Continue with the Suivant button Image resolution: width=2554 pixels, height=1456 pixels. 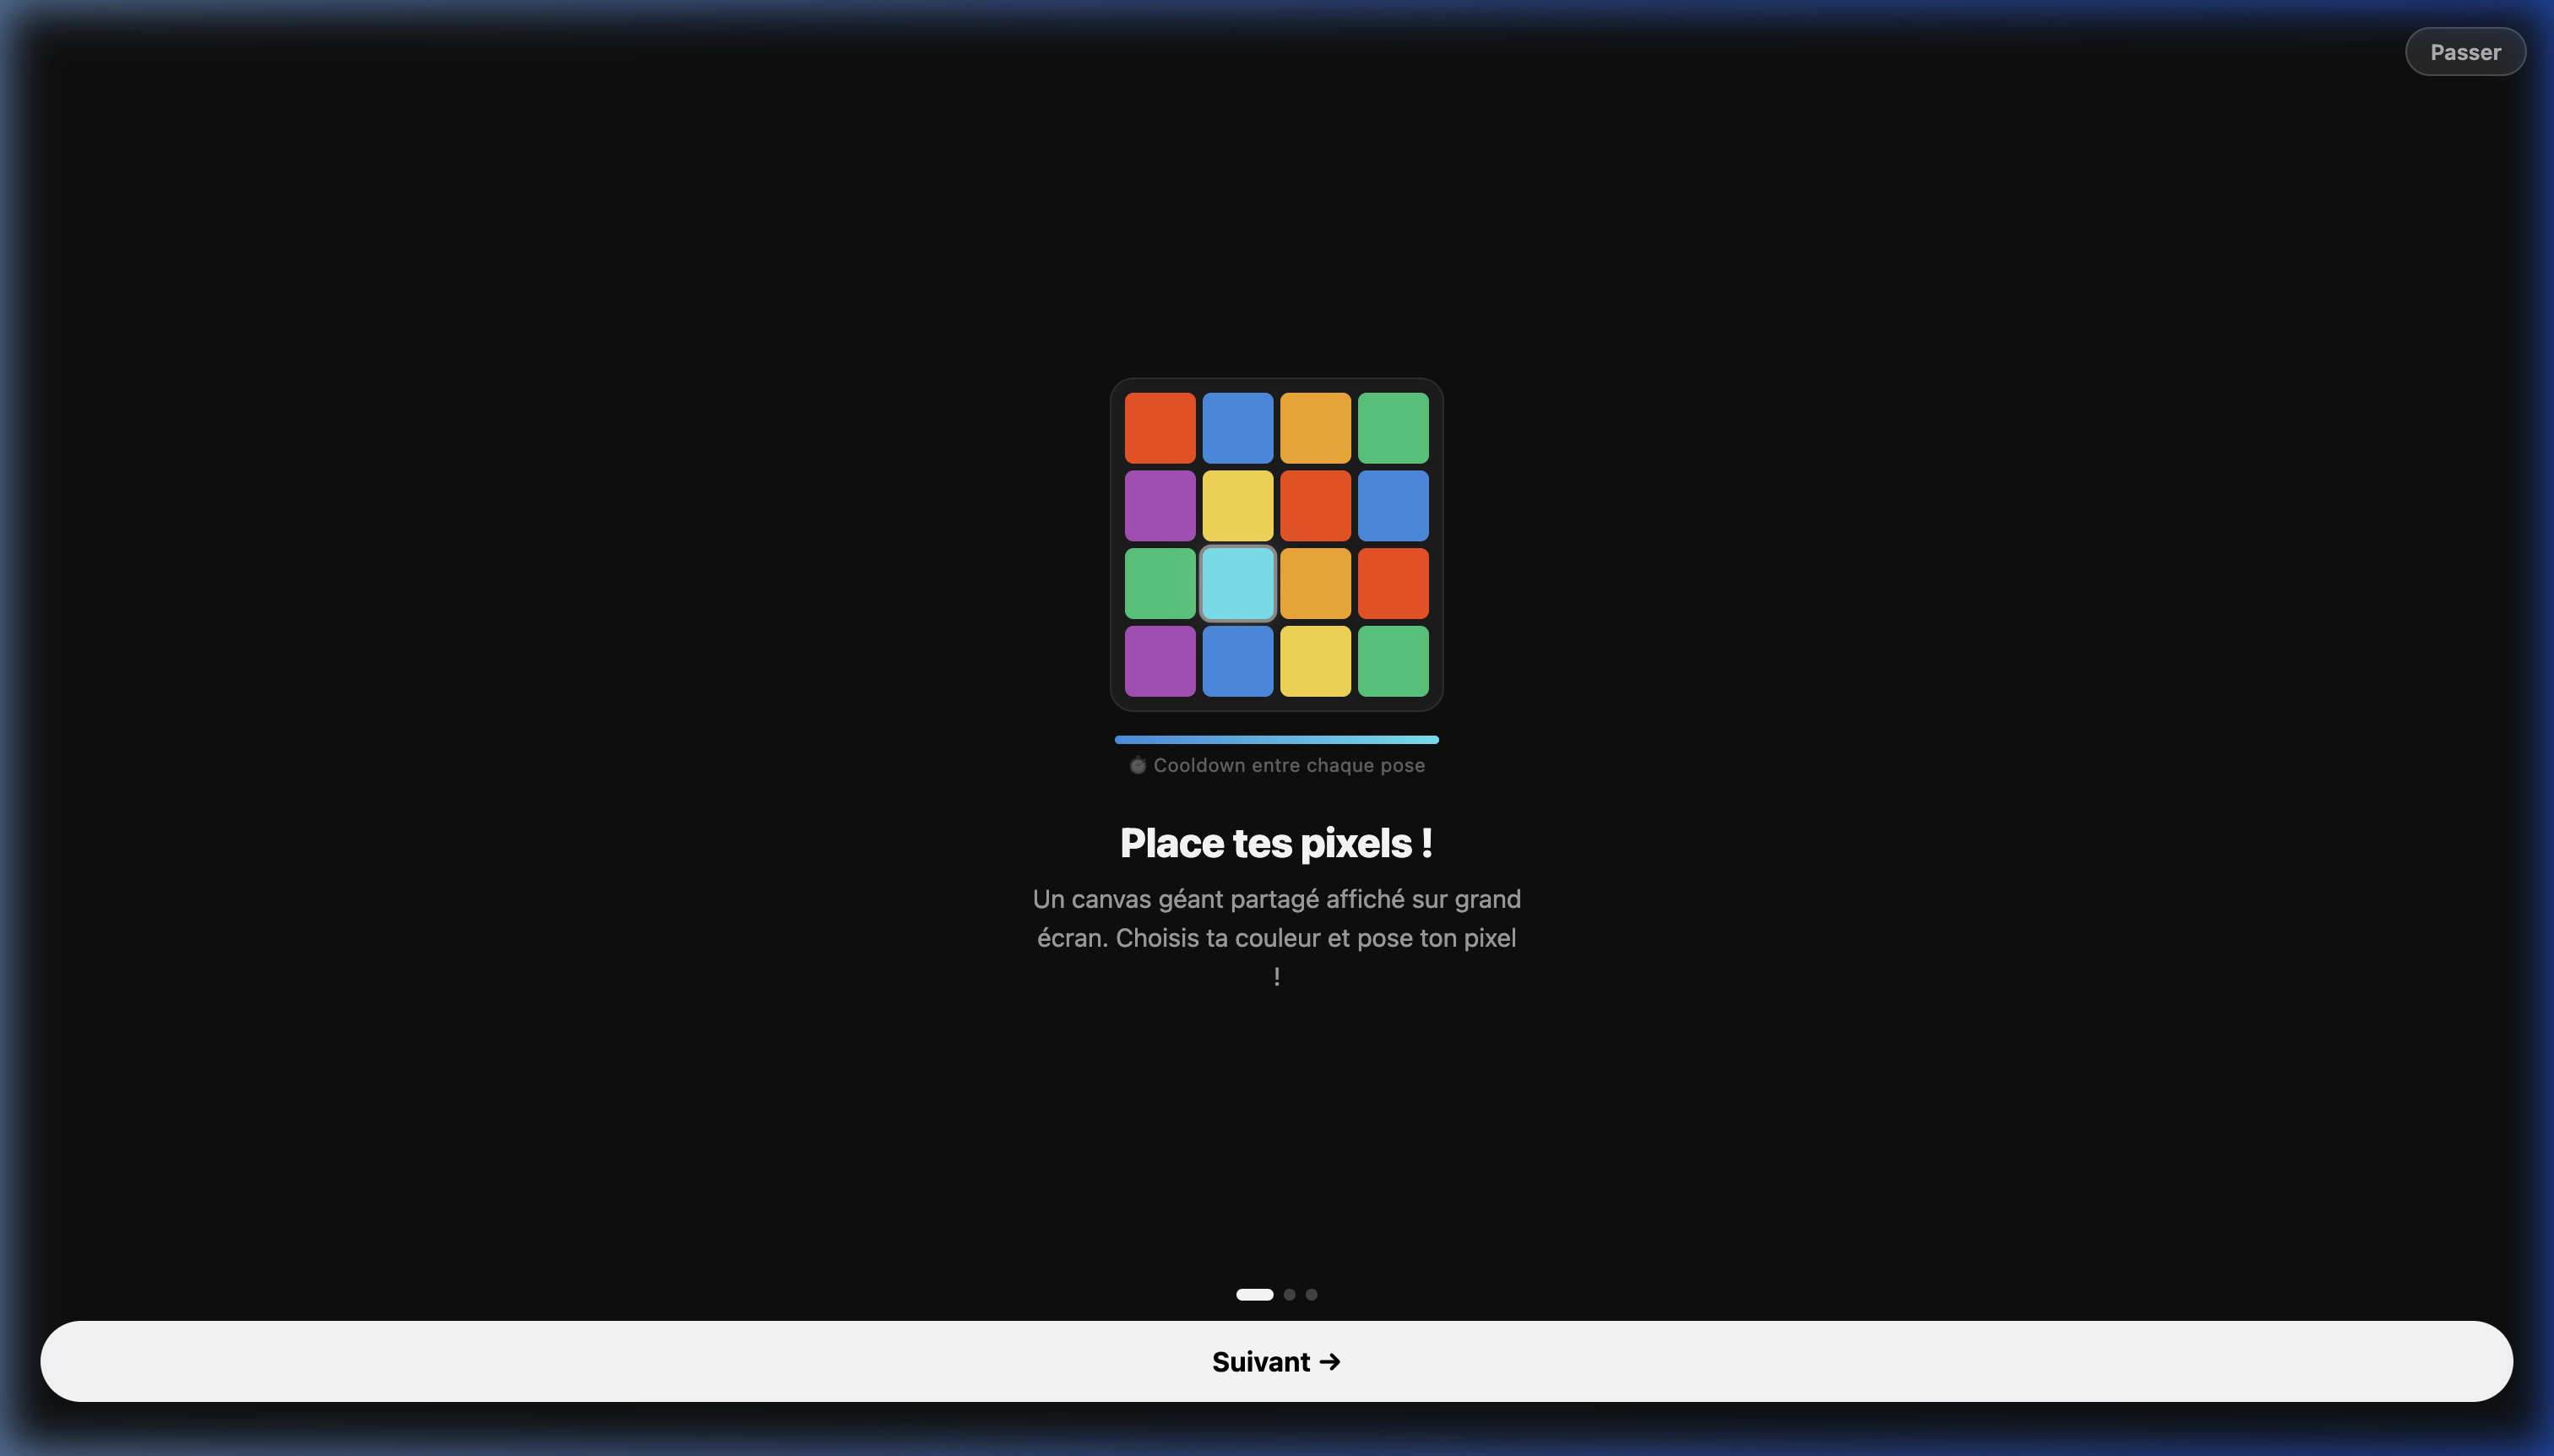pos(1276,1361)
